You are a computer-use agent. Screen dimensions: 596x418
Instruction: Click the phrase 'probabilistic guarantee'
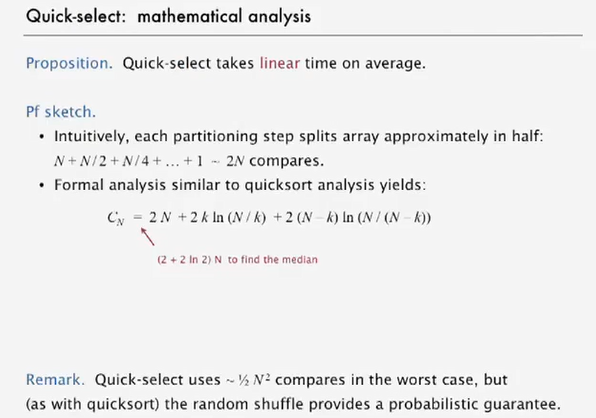pyautogui.click(x=474, y=404)
